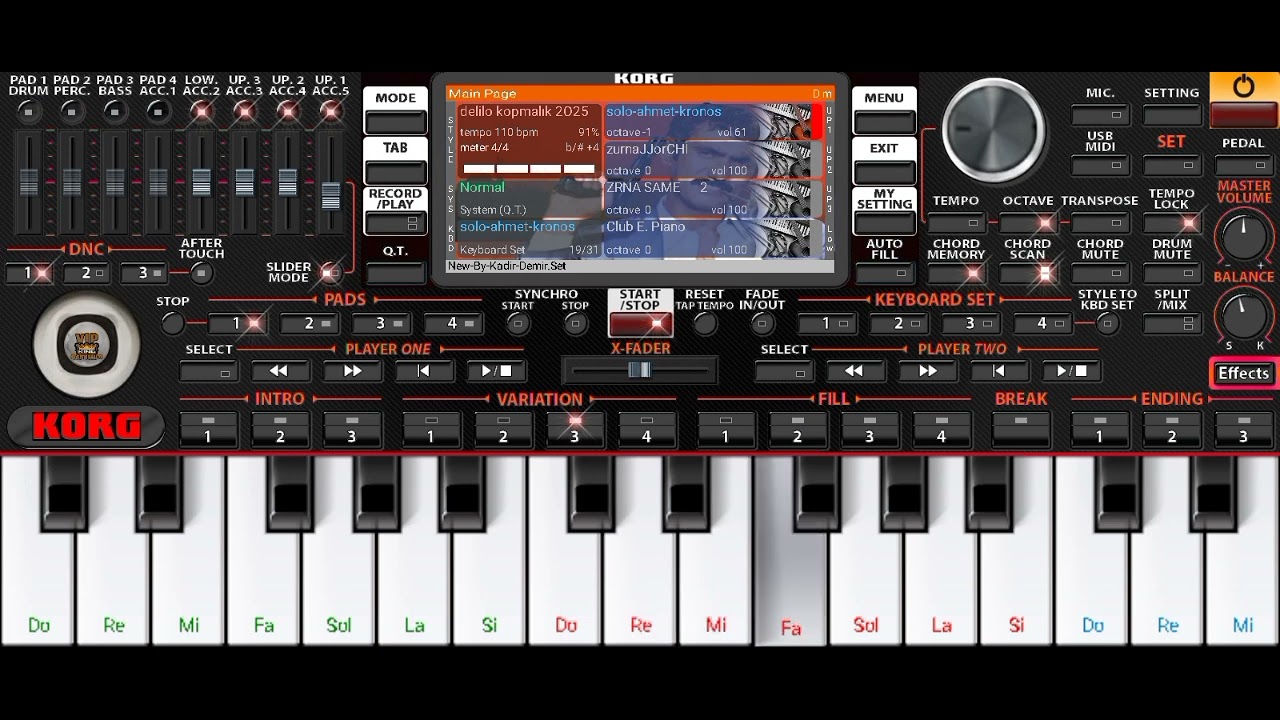Mute the PAD 1 DRUM track
The image size is (1280, 720).
[x=28, y=112]
